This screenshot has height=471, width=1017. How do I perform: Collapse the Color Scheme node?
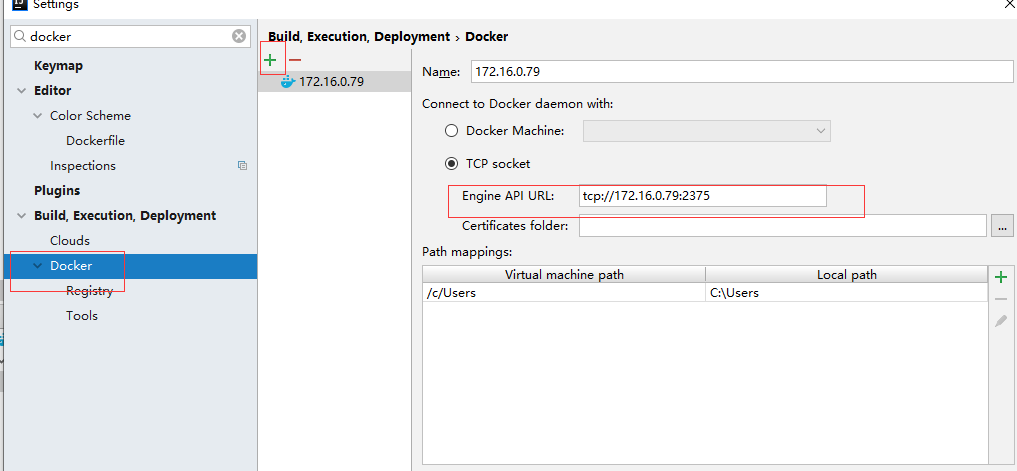[38, 116]
